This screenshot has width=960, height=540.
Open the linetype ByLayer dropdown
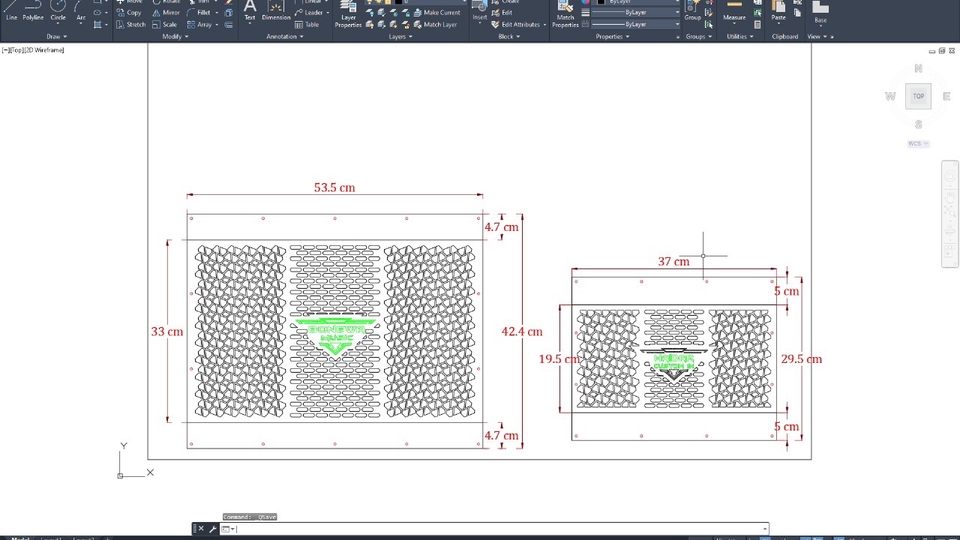click(636, 24)
